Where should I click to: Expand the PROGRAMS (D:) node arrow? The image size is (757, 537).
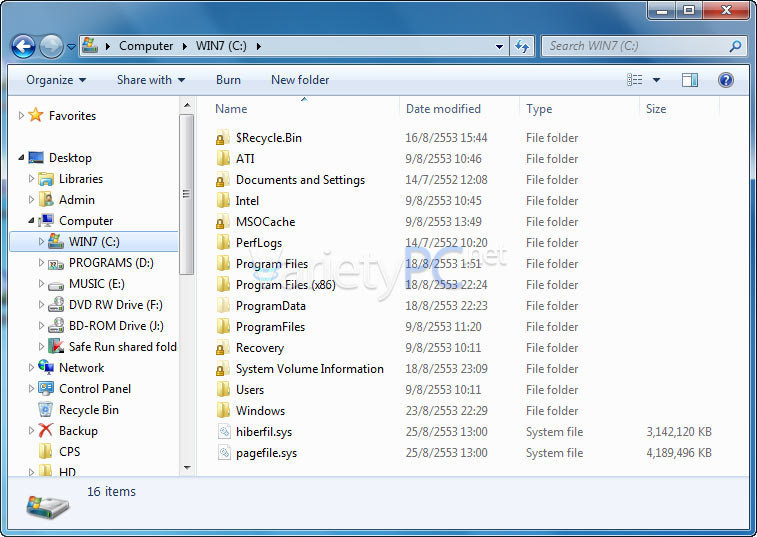pos(41,263)
